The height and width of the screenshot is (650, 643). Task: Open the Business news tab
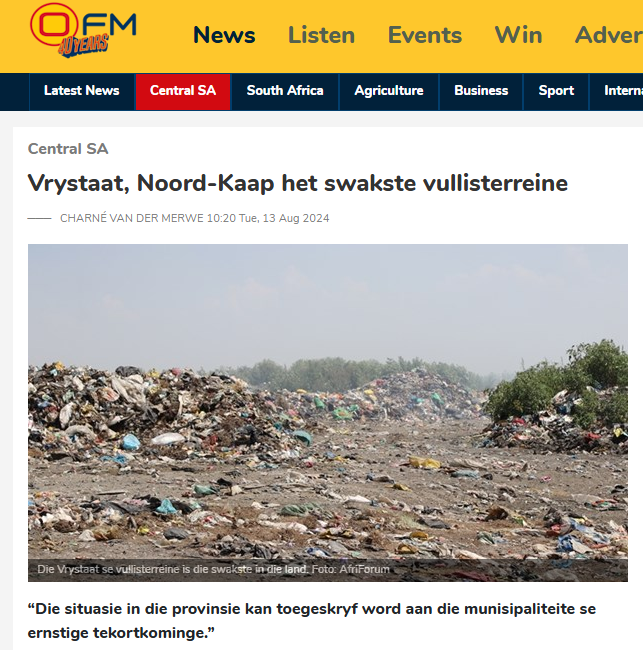point(481,91)
